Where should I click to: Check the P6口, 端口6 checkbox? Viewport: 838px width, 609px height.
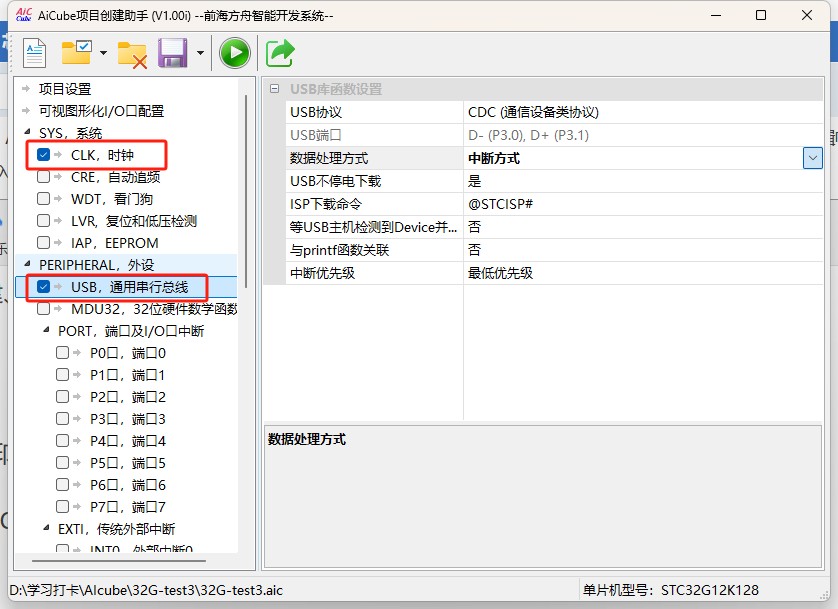[63, 485]
